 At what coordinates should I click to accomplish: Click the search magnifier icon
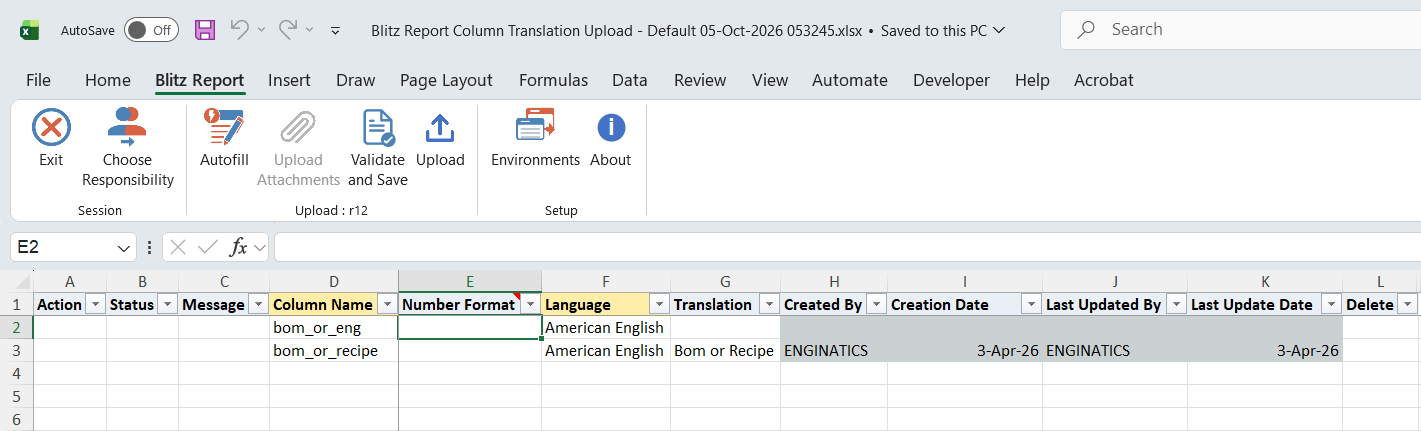coord(1086,30)
